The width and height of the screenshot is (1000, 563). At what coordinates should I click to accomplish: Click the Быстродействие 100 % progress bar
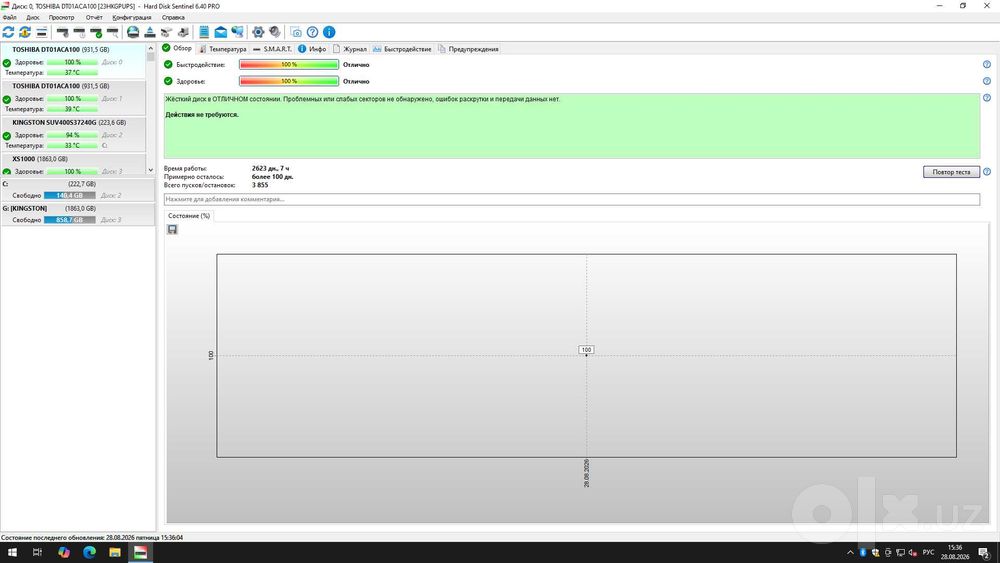289,64
